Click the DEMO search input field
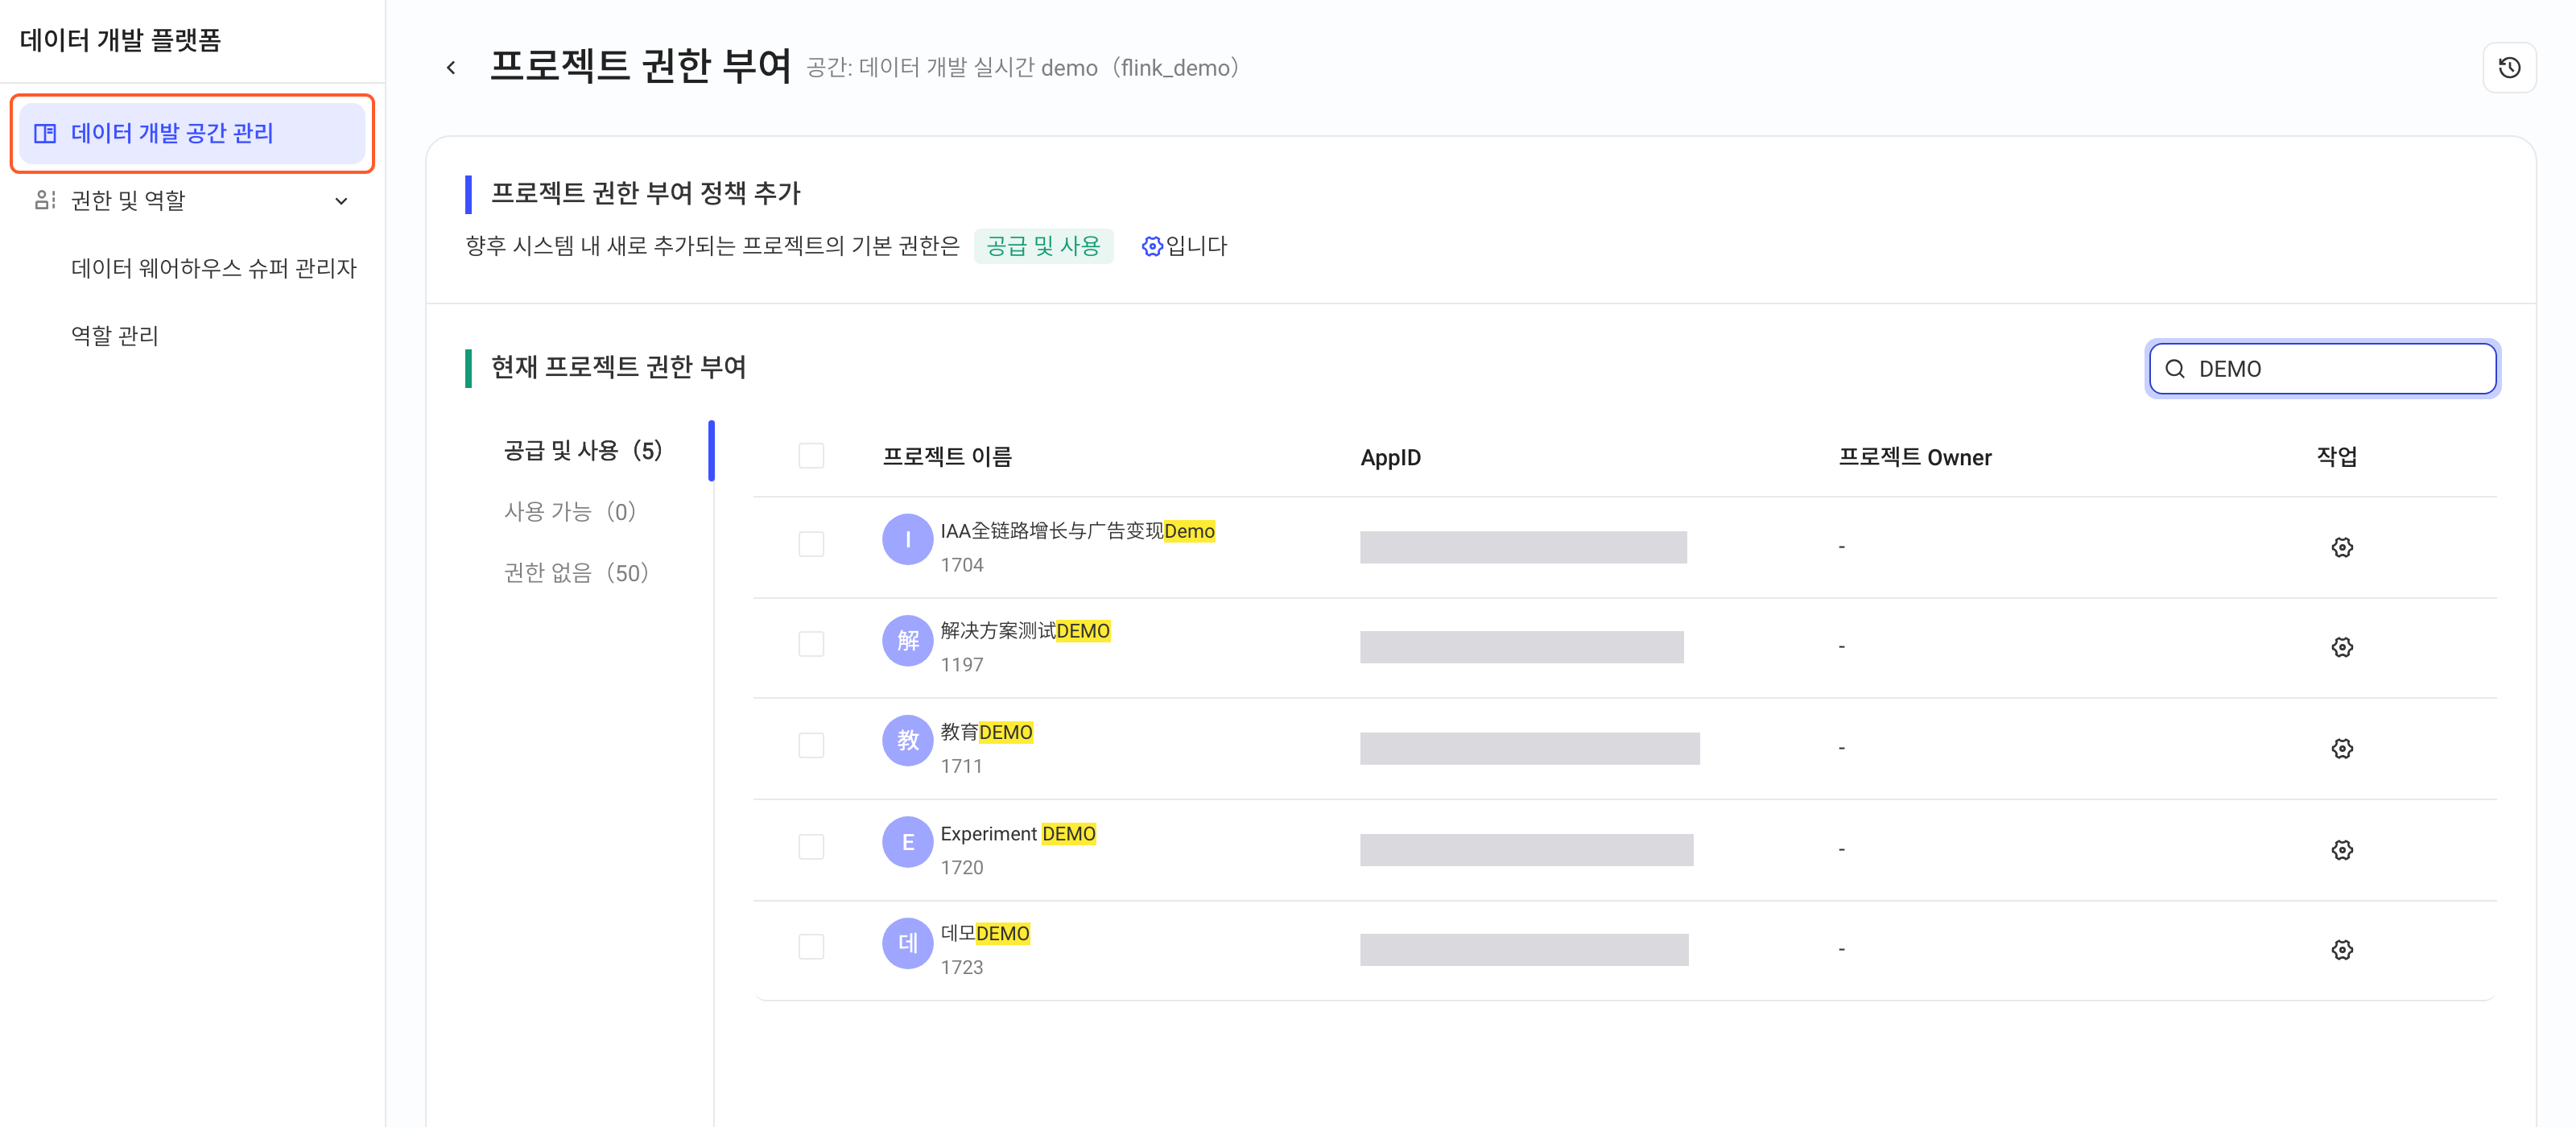 point(2322,369)
